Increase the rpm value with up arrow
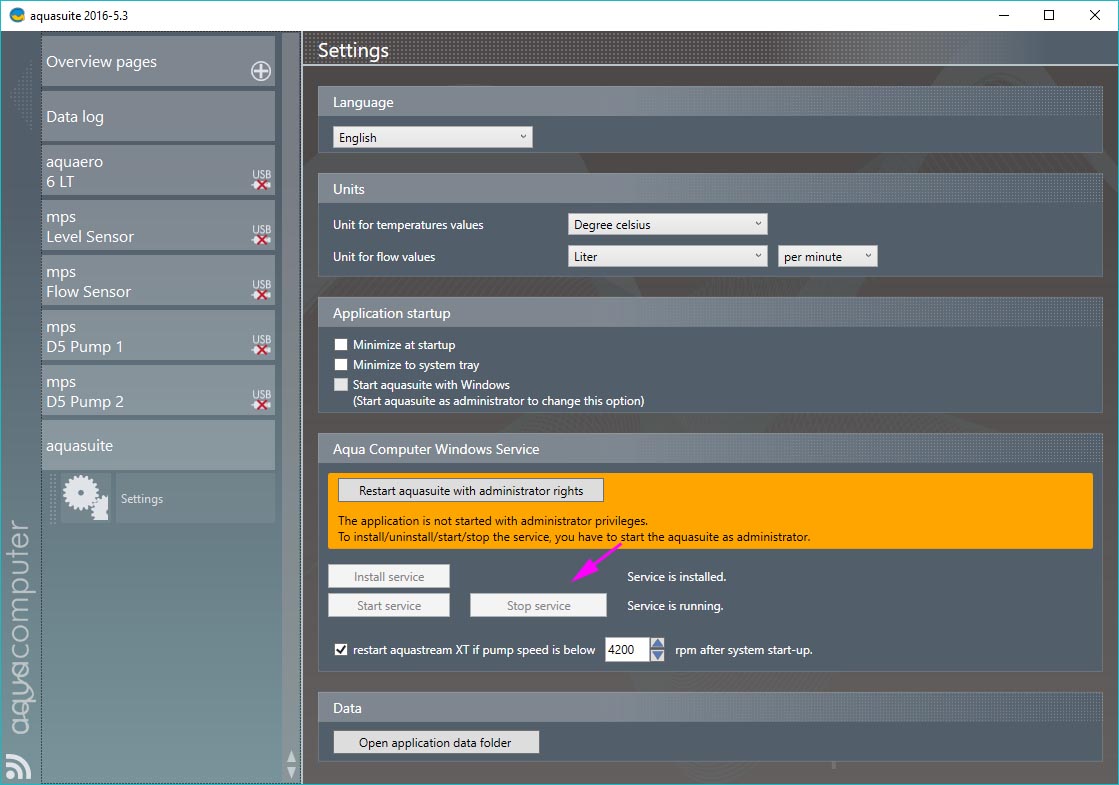This screenshot has height=785, width=1119. tap(657, 644)
